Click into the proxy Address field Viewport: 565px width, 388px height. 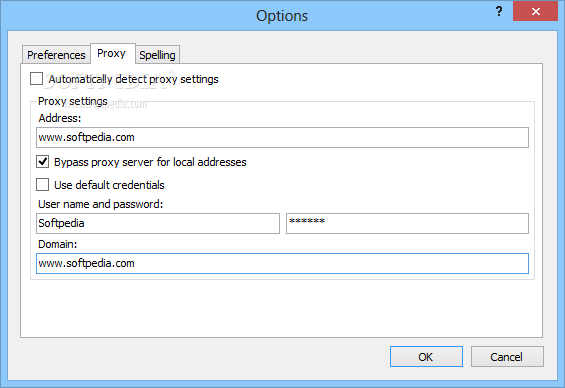[282, 137]
